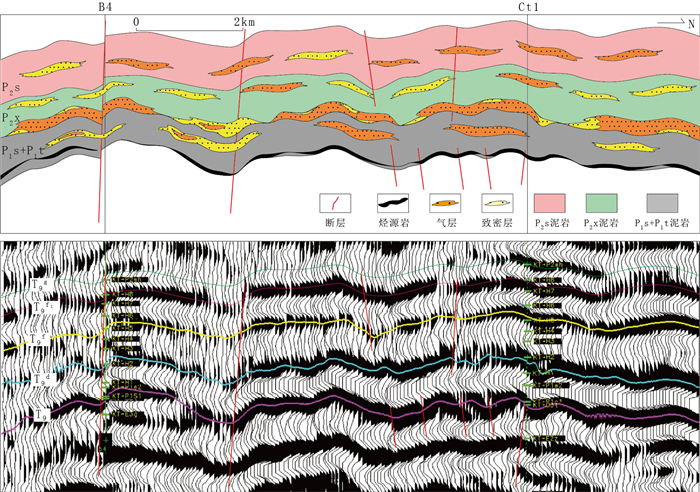This screenshot has width=700, height=492.
Task: Click the B4 well label
Action: click(105, 8)
